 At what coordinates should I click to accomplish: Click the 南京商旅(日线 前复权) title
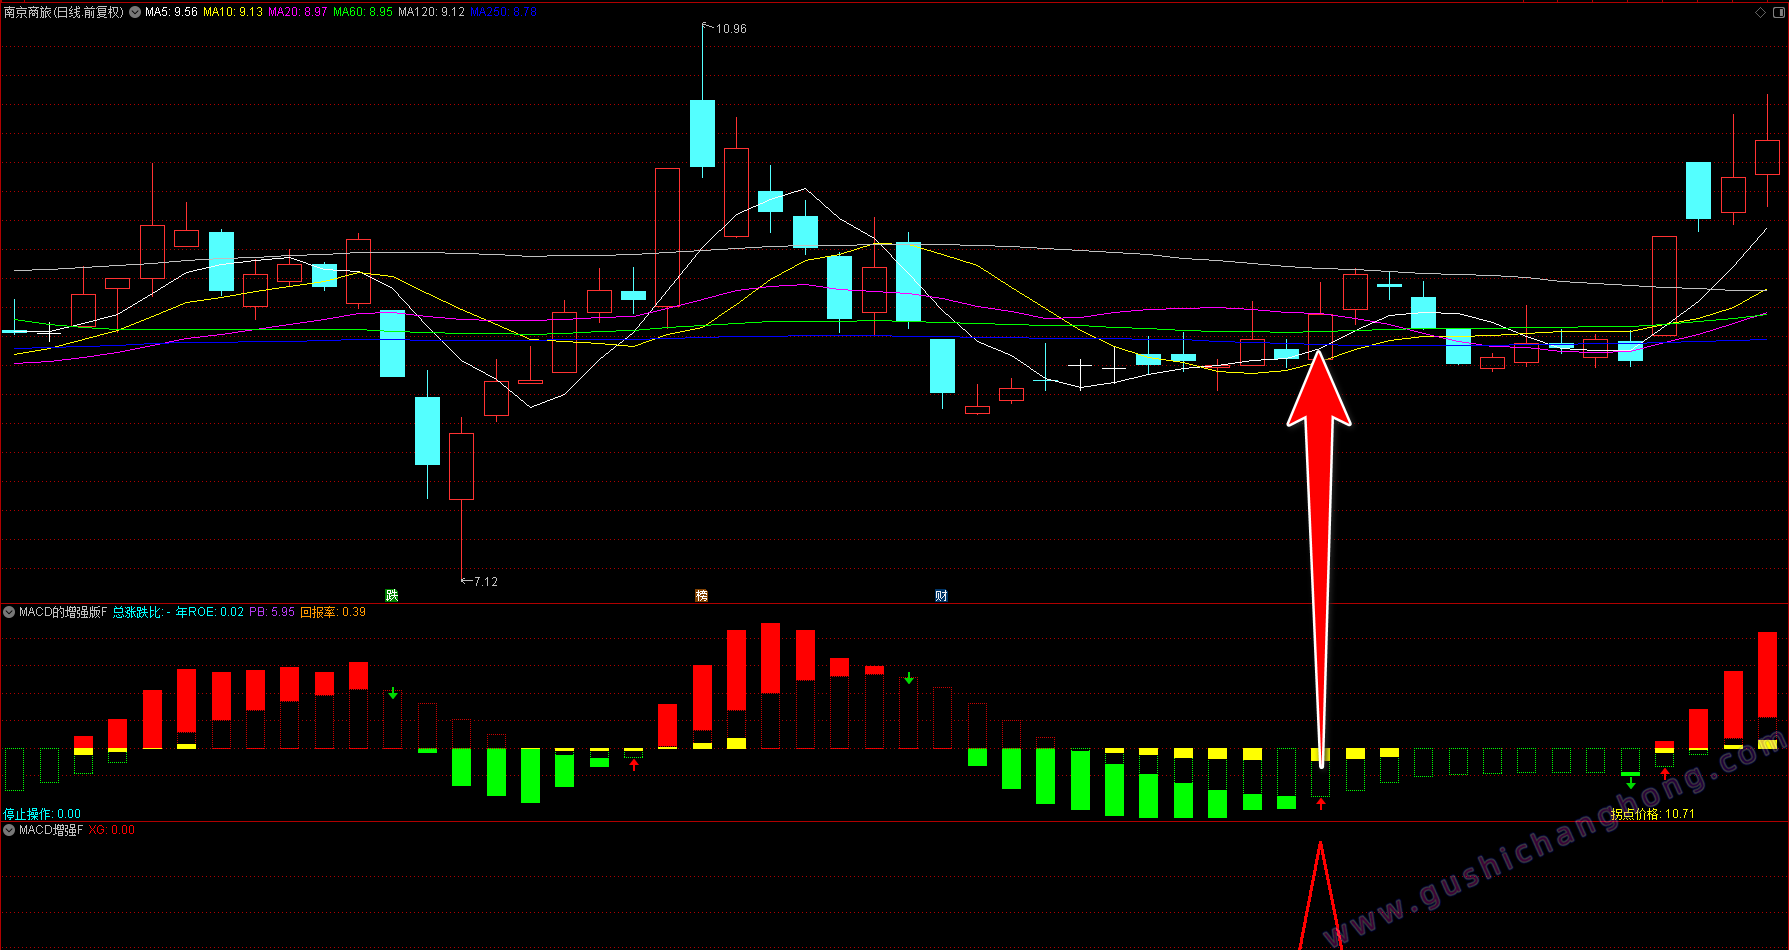64,12
